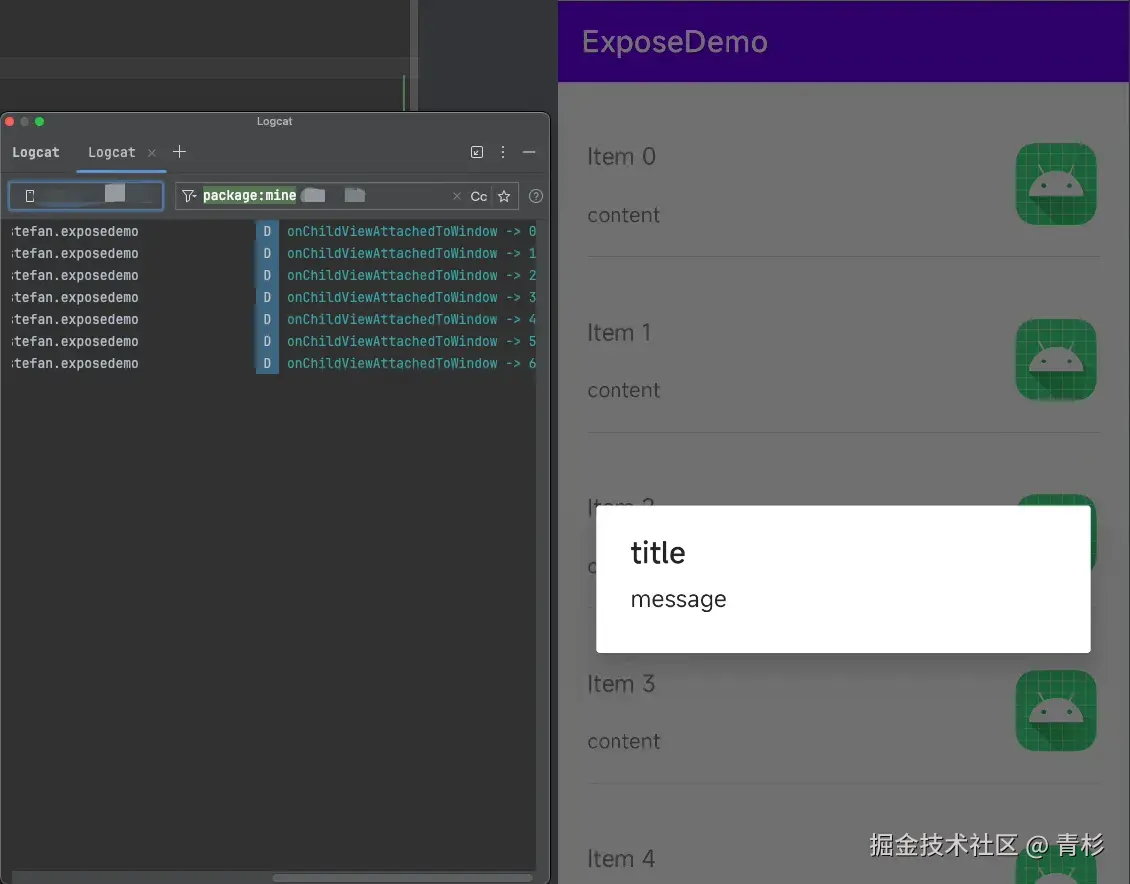
Task: Open the device selector dropdown
Action: [85, 195]
